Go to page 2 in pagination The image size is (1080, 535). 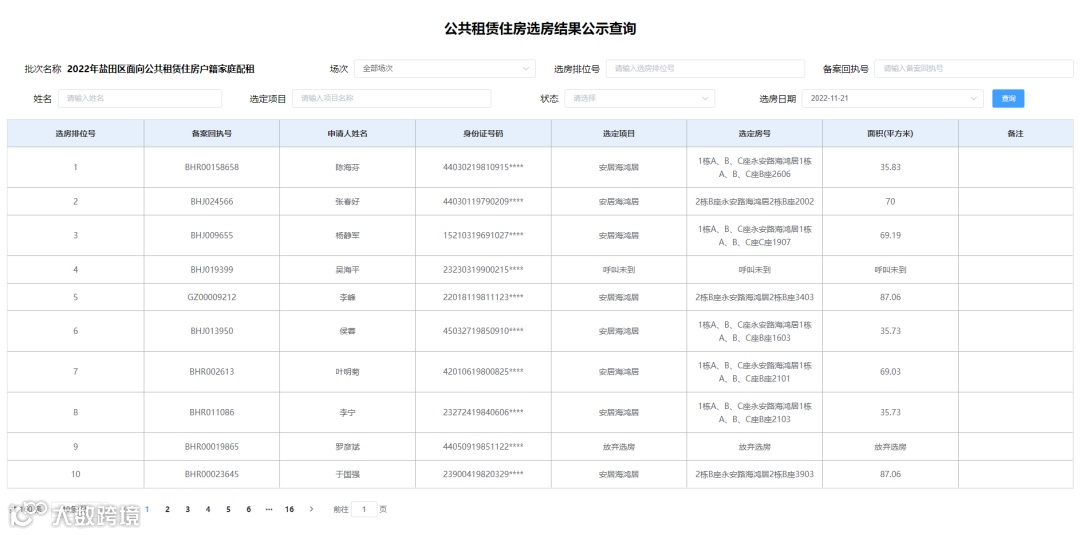(x=167, y=510)
